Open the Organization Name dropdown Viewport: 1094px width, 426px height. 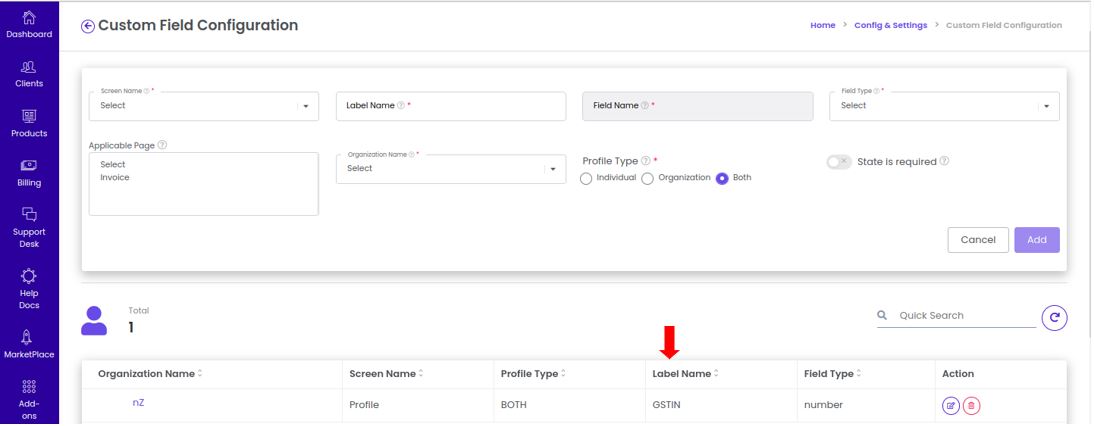pos(451,169)
